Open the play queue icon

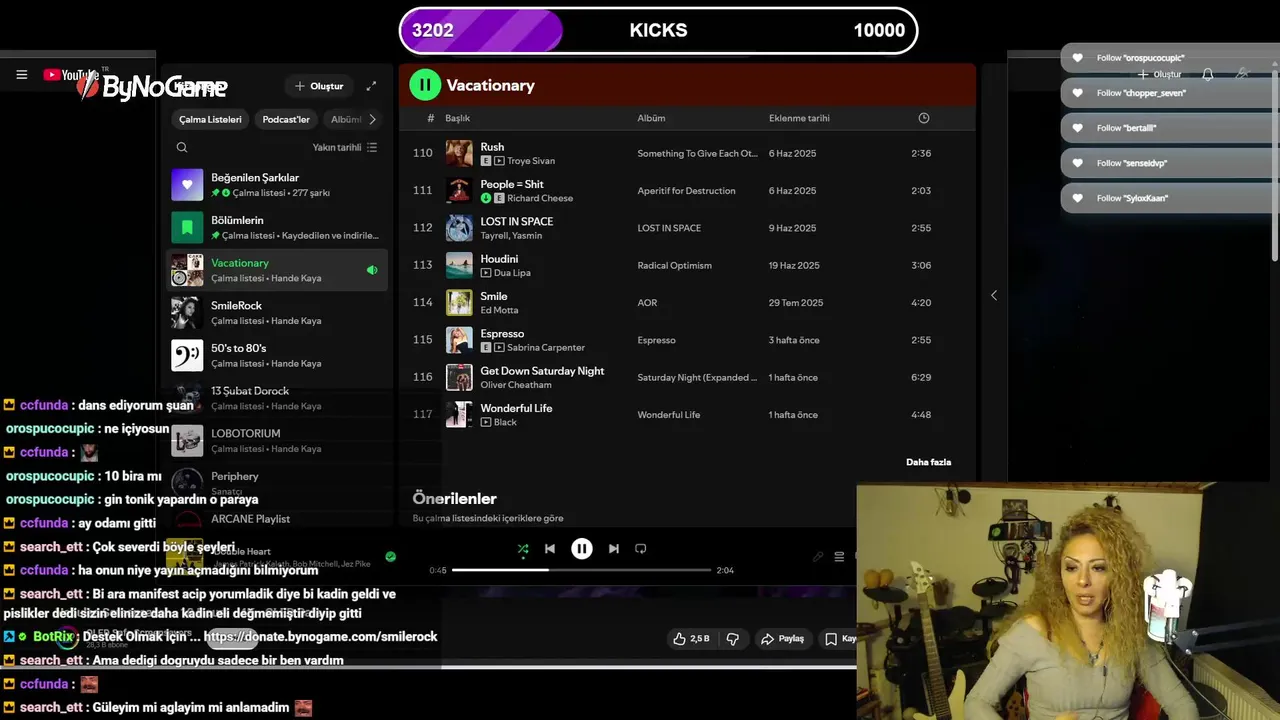(839, 557)
